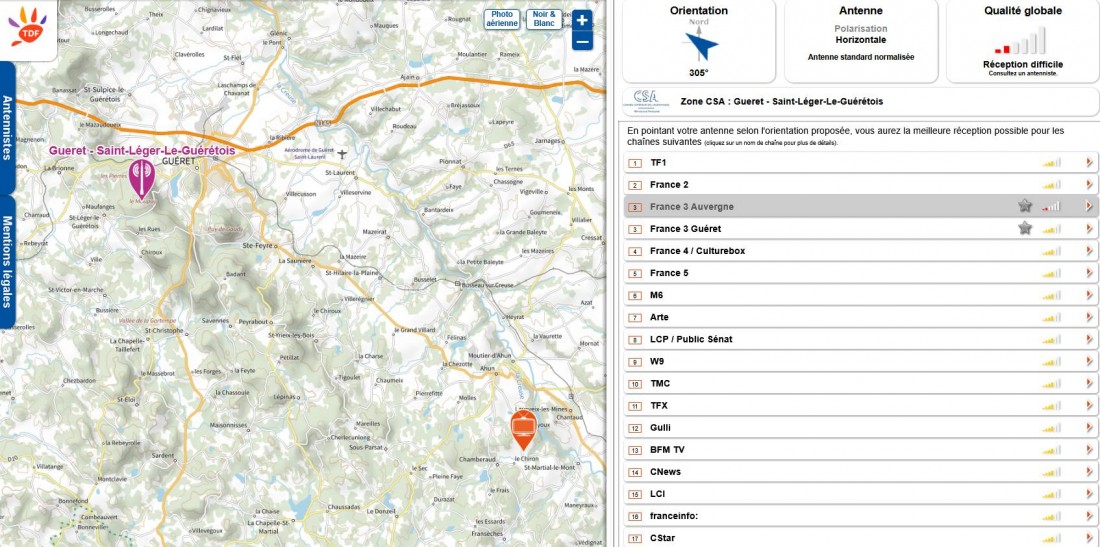Screen dimensions: 1100x547
Task: Select the orange TV location marker
Action: [x=523, y=430]
